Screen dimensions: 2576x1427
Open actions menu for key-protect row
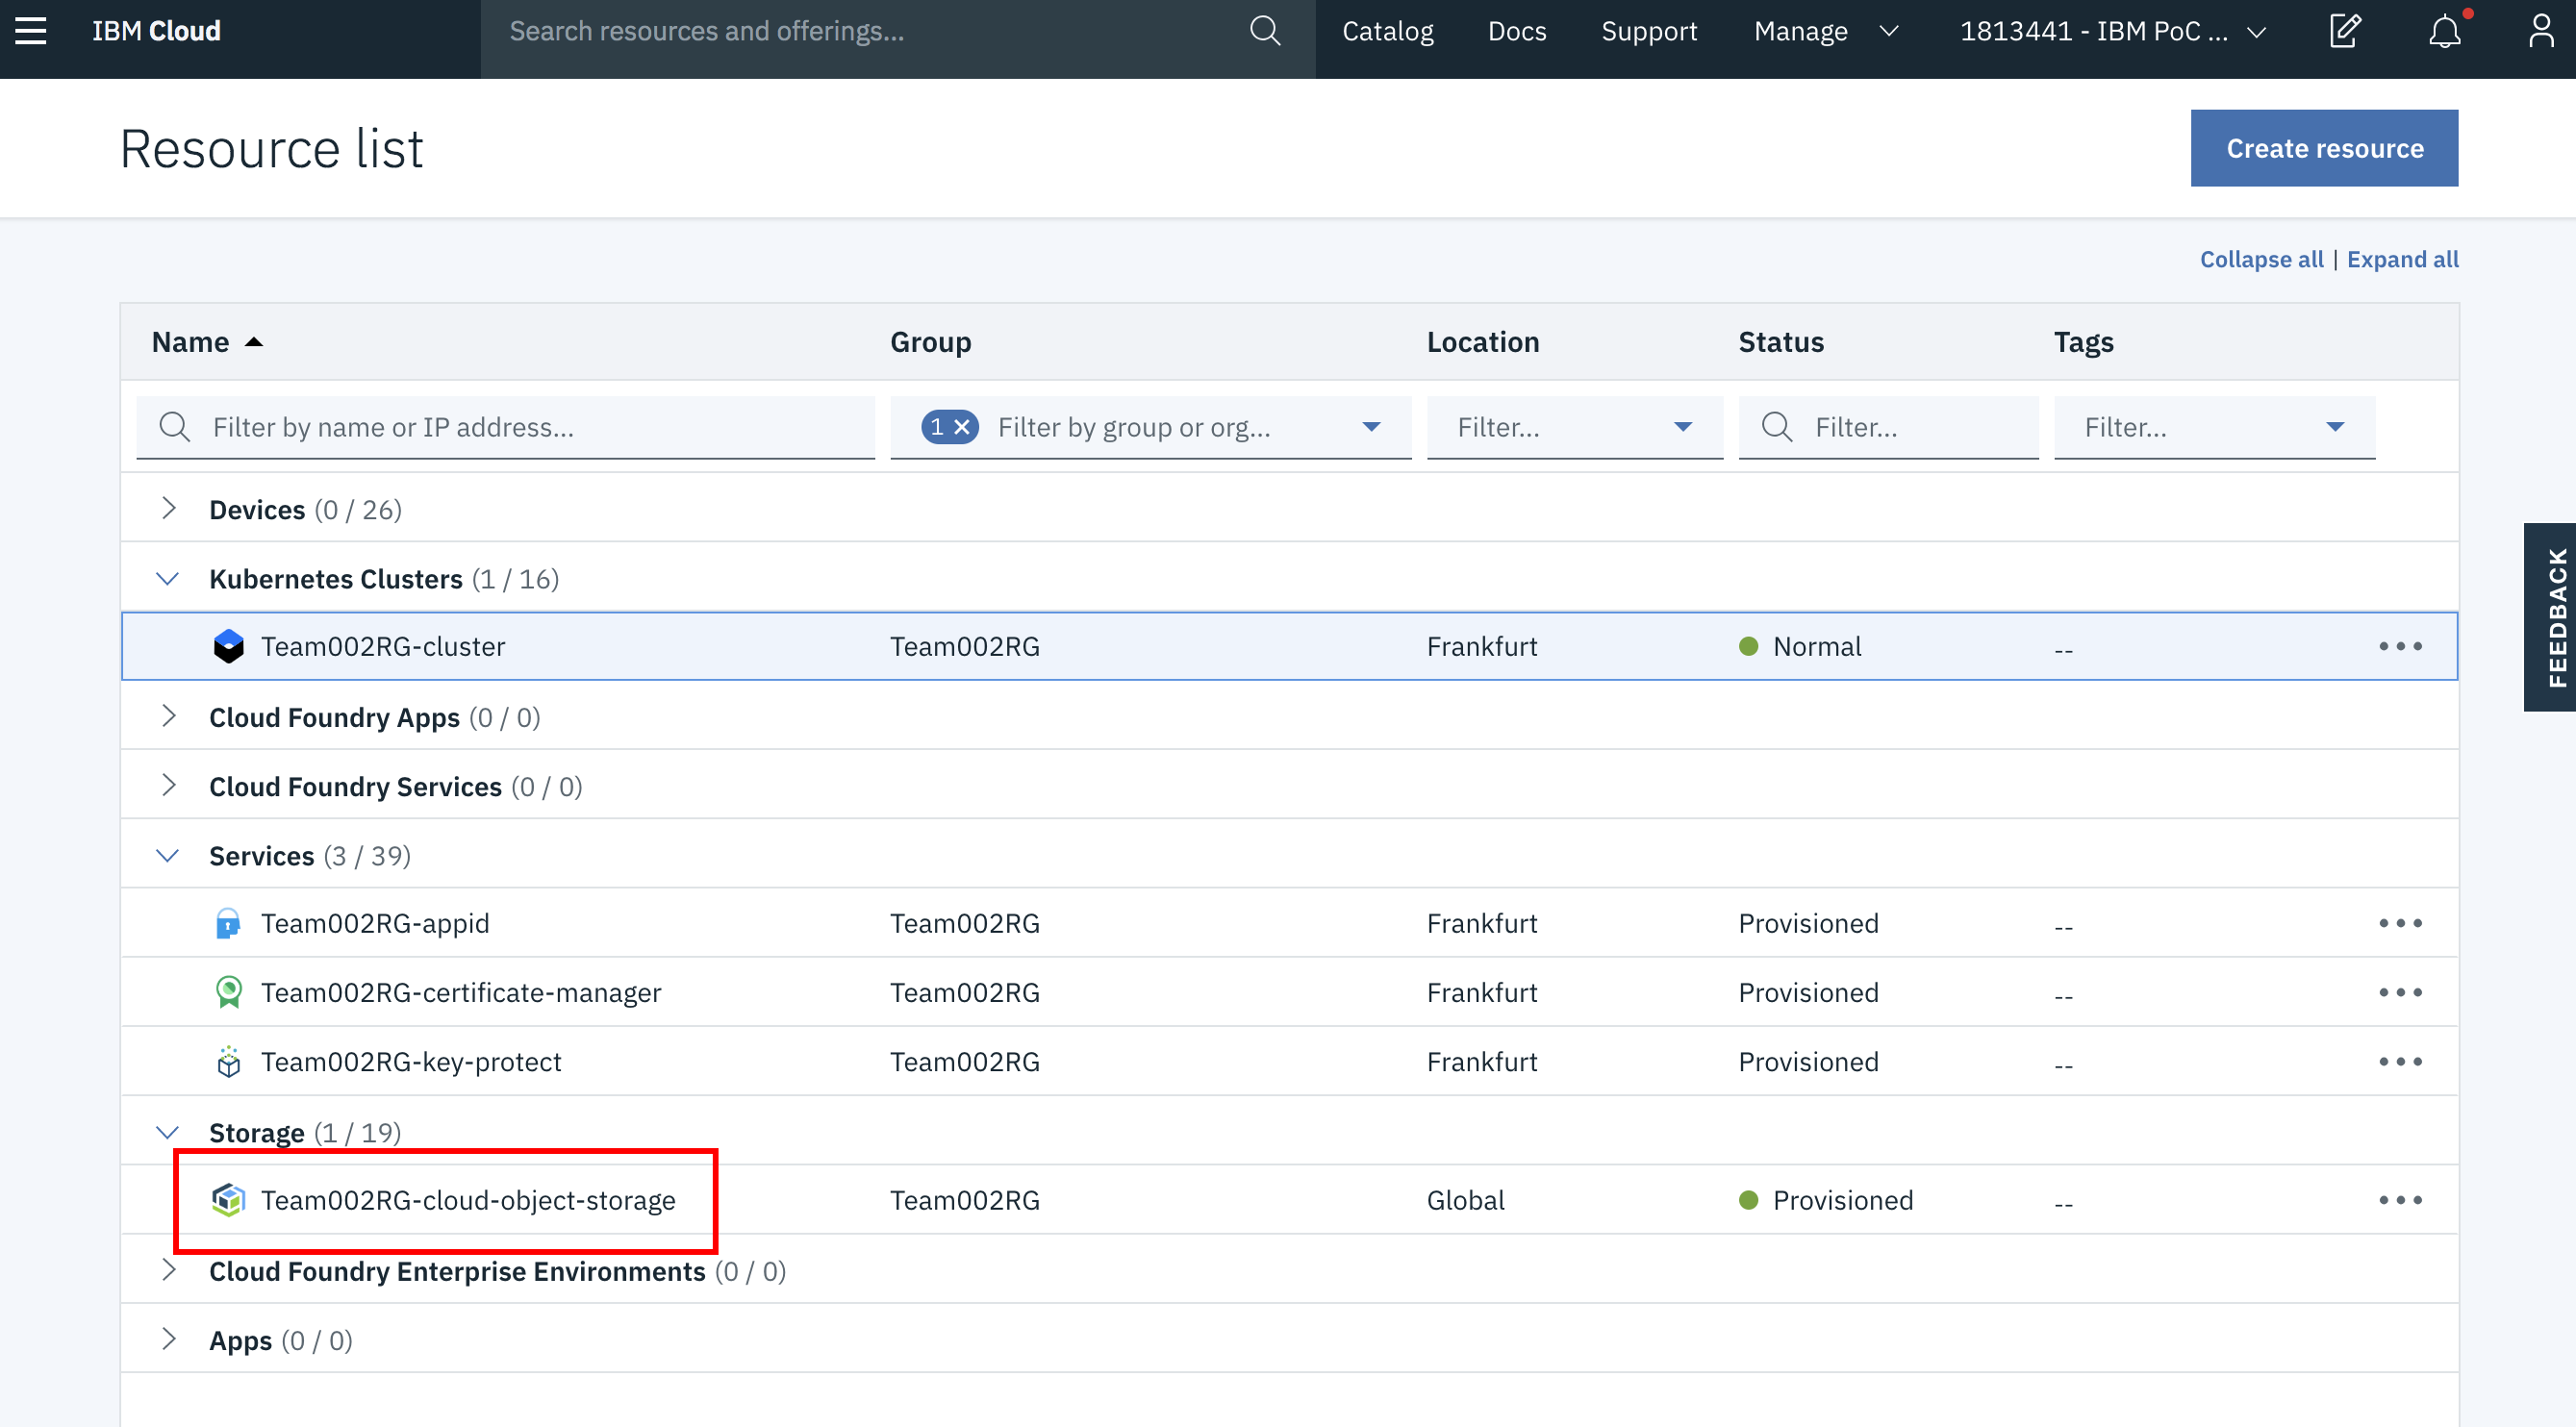click(2400, 1061)
